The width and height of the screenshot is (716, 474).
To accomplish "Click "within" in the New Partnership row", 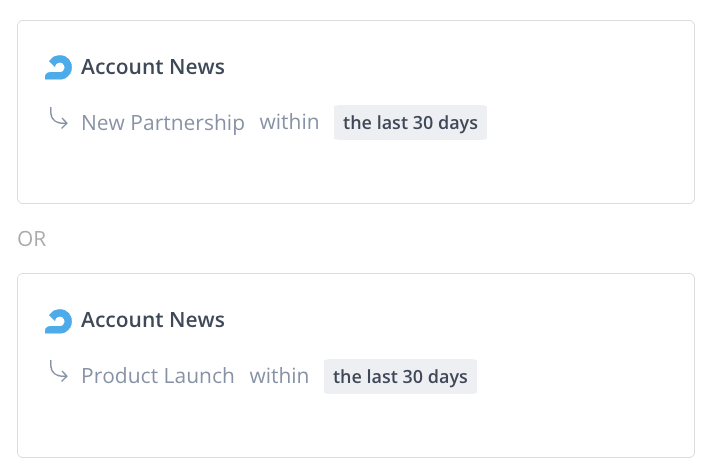I will 289,123.
